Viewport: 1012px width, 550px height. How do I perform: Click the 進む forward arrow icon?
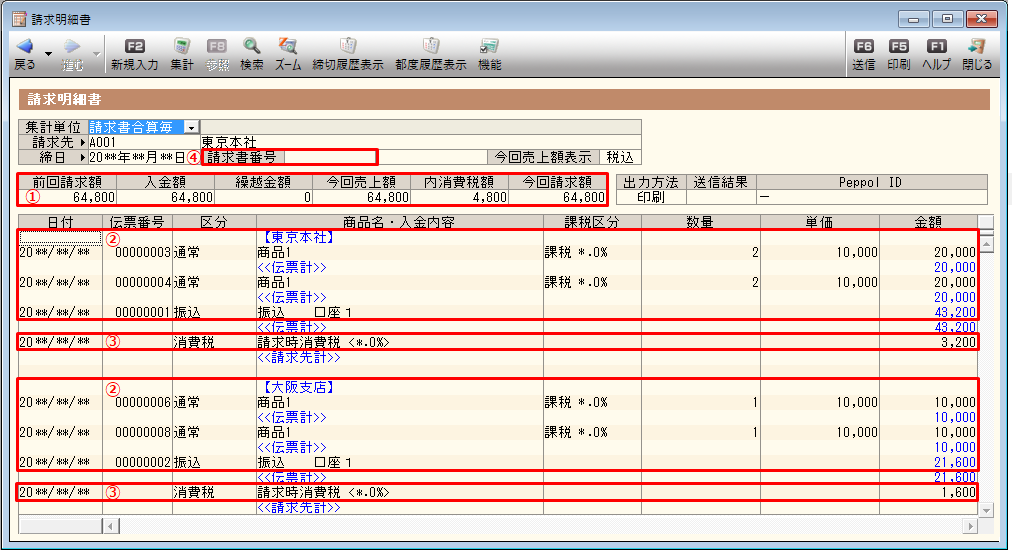(x=72, y=46)
